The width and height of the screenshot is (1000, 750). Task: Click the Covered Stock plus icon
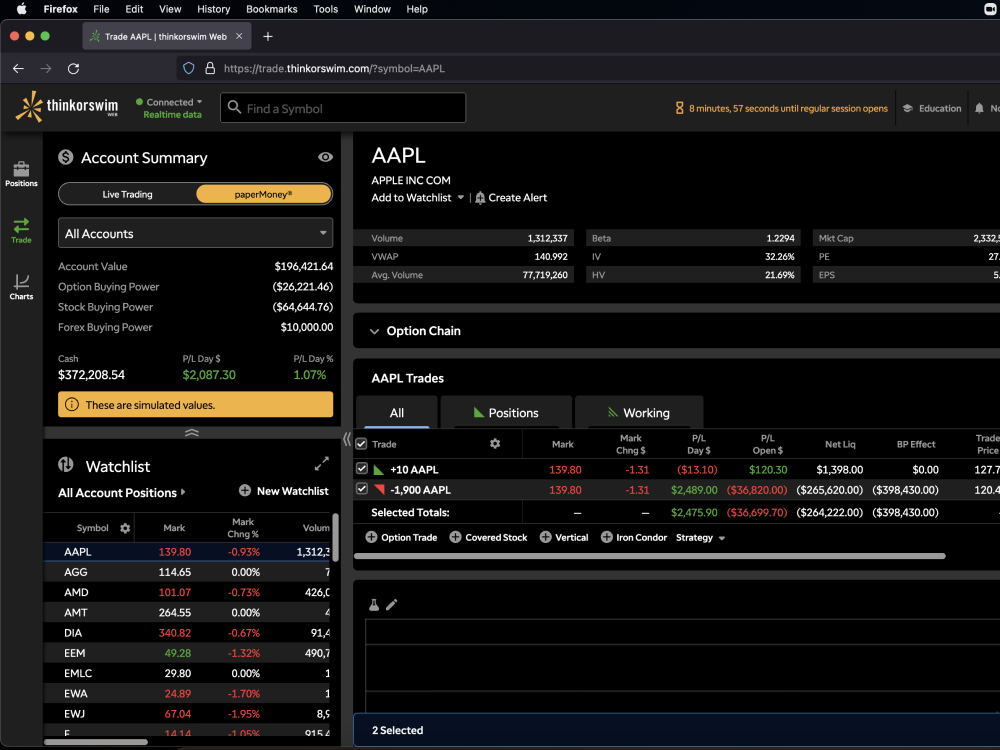pyautogui.click(x=455, y=537)
